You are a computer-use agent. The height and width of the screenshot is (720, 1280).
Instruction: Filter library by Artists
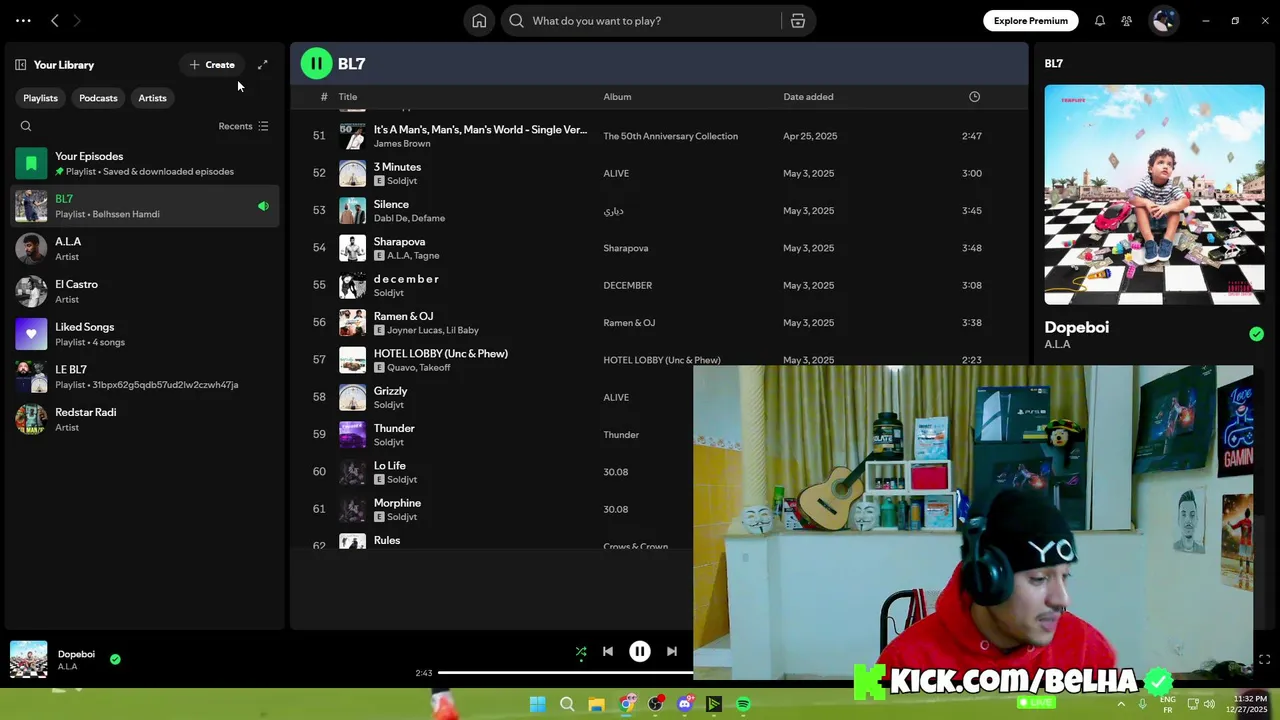click(152, 98)
